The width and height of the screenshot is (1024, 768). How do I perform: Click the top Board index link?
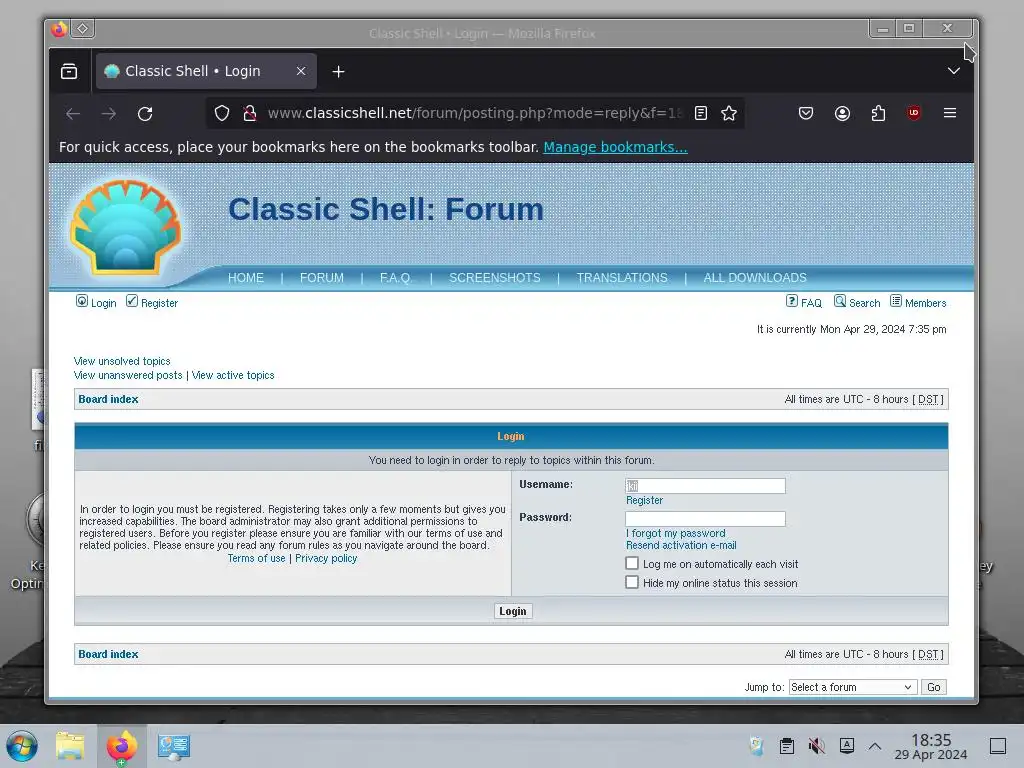108,399
